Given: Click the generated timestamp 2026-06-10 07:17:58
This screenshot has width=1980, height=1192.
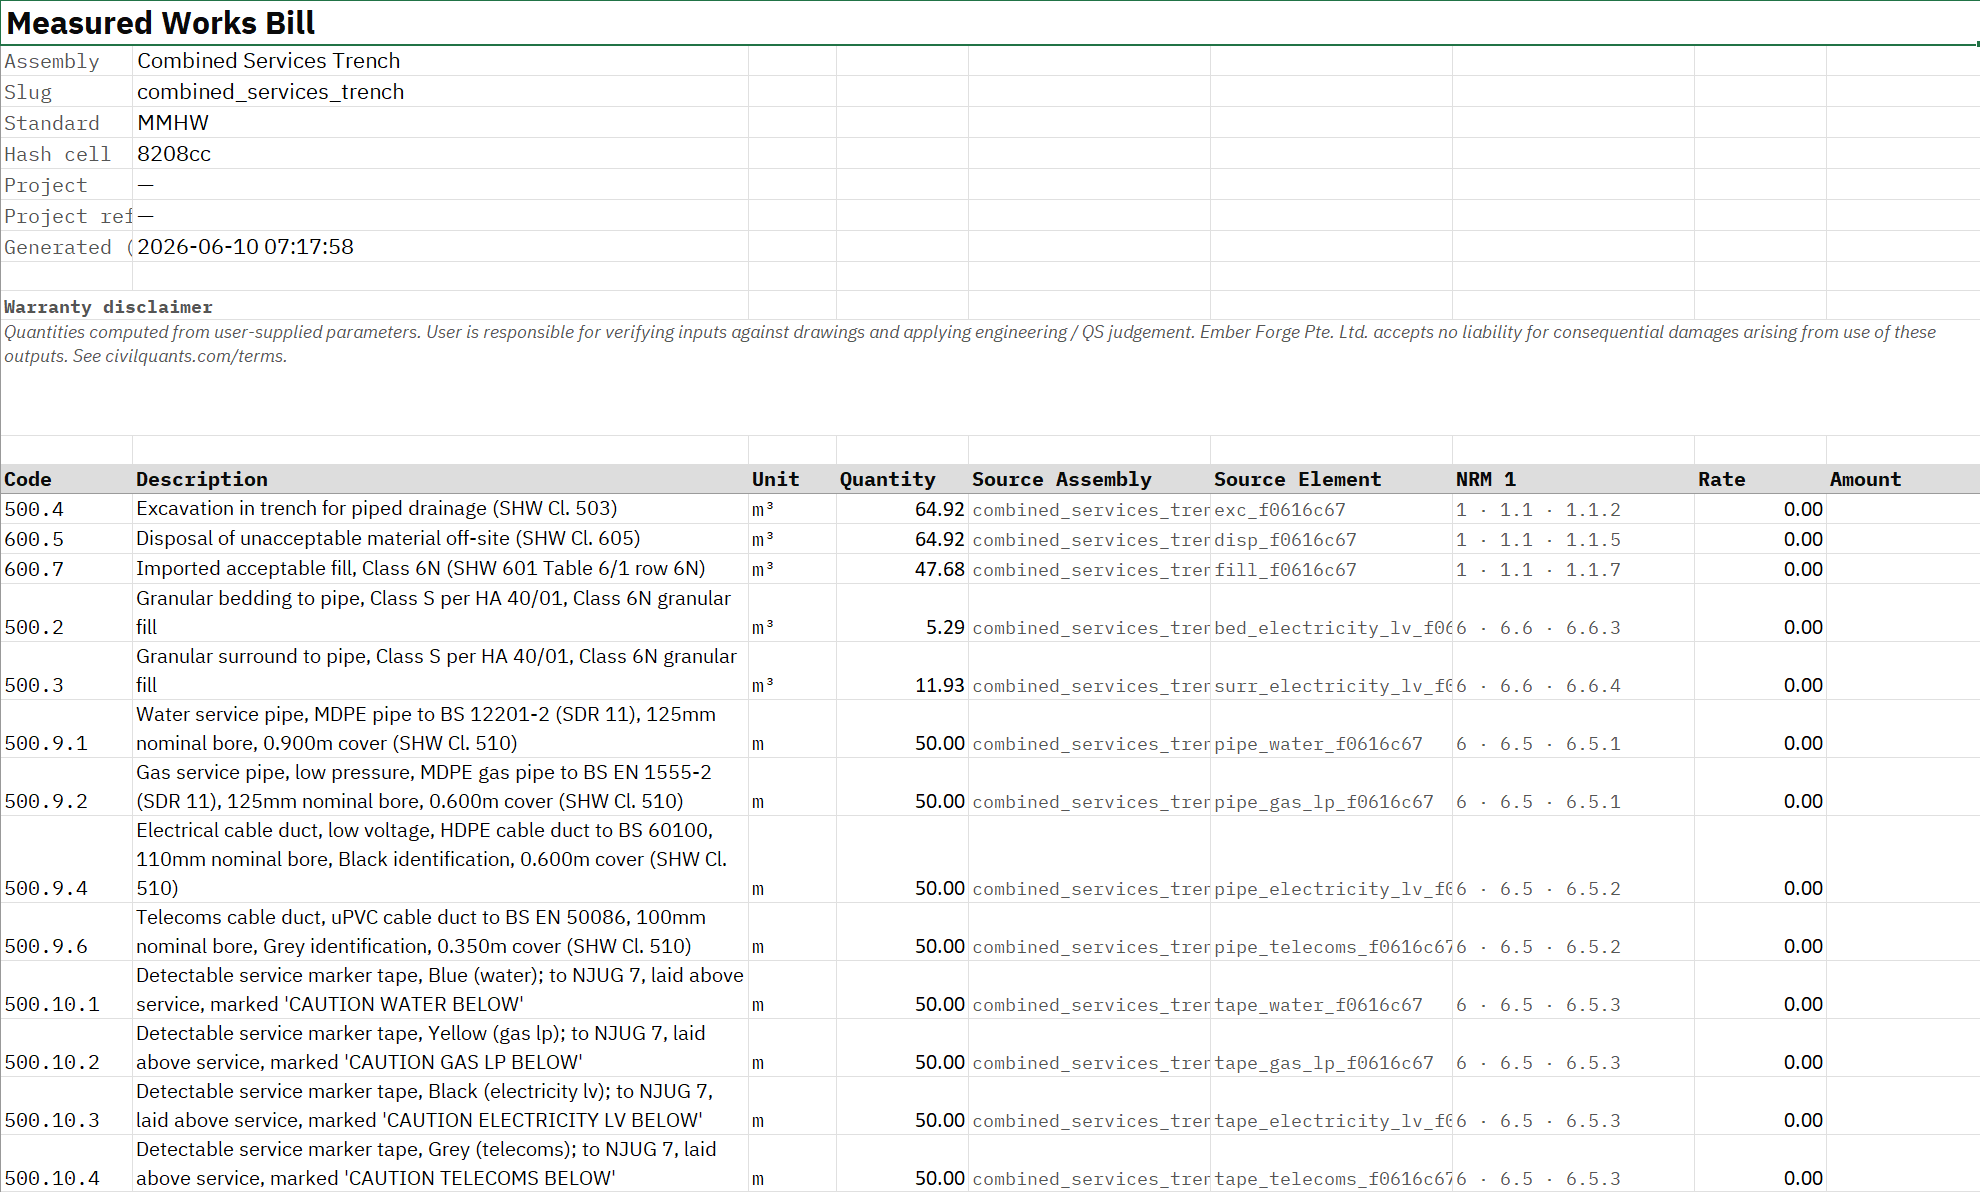Looking at the screenshot, I should (245, 247).
